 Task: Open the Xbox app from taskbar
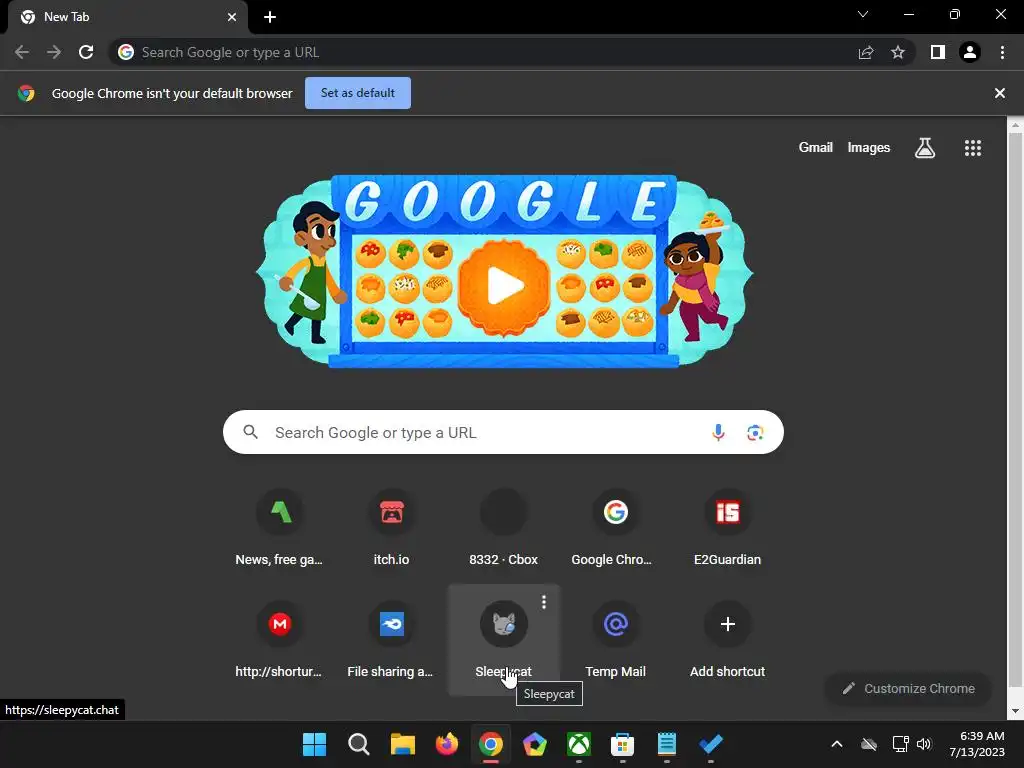tap(579, 744)
